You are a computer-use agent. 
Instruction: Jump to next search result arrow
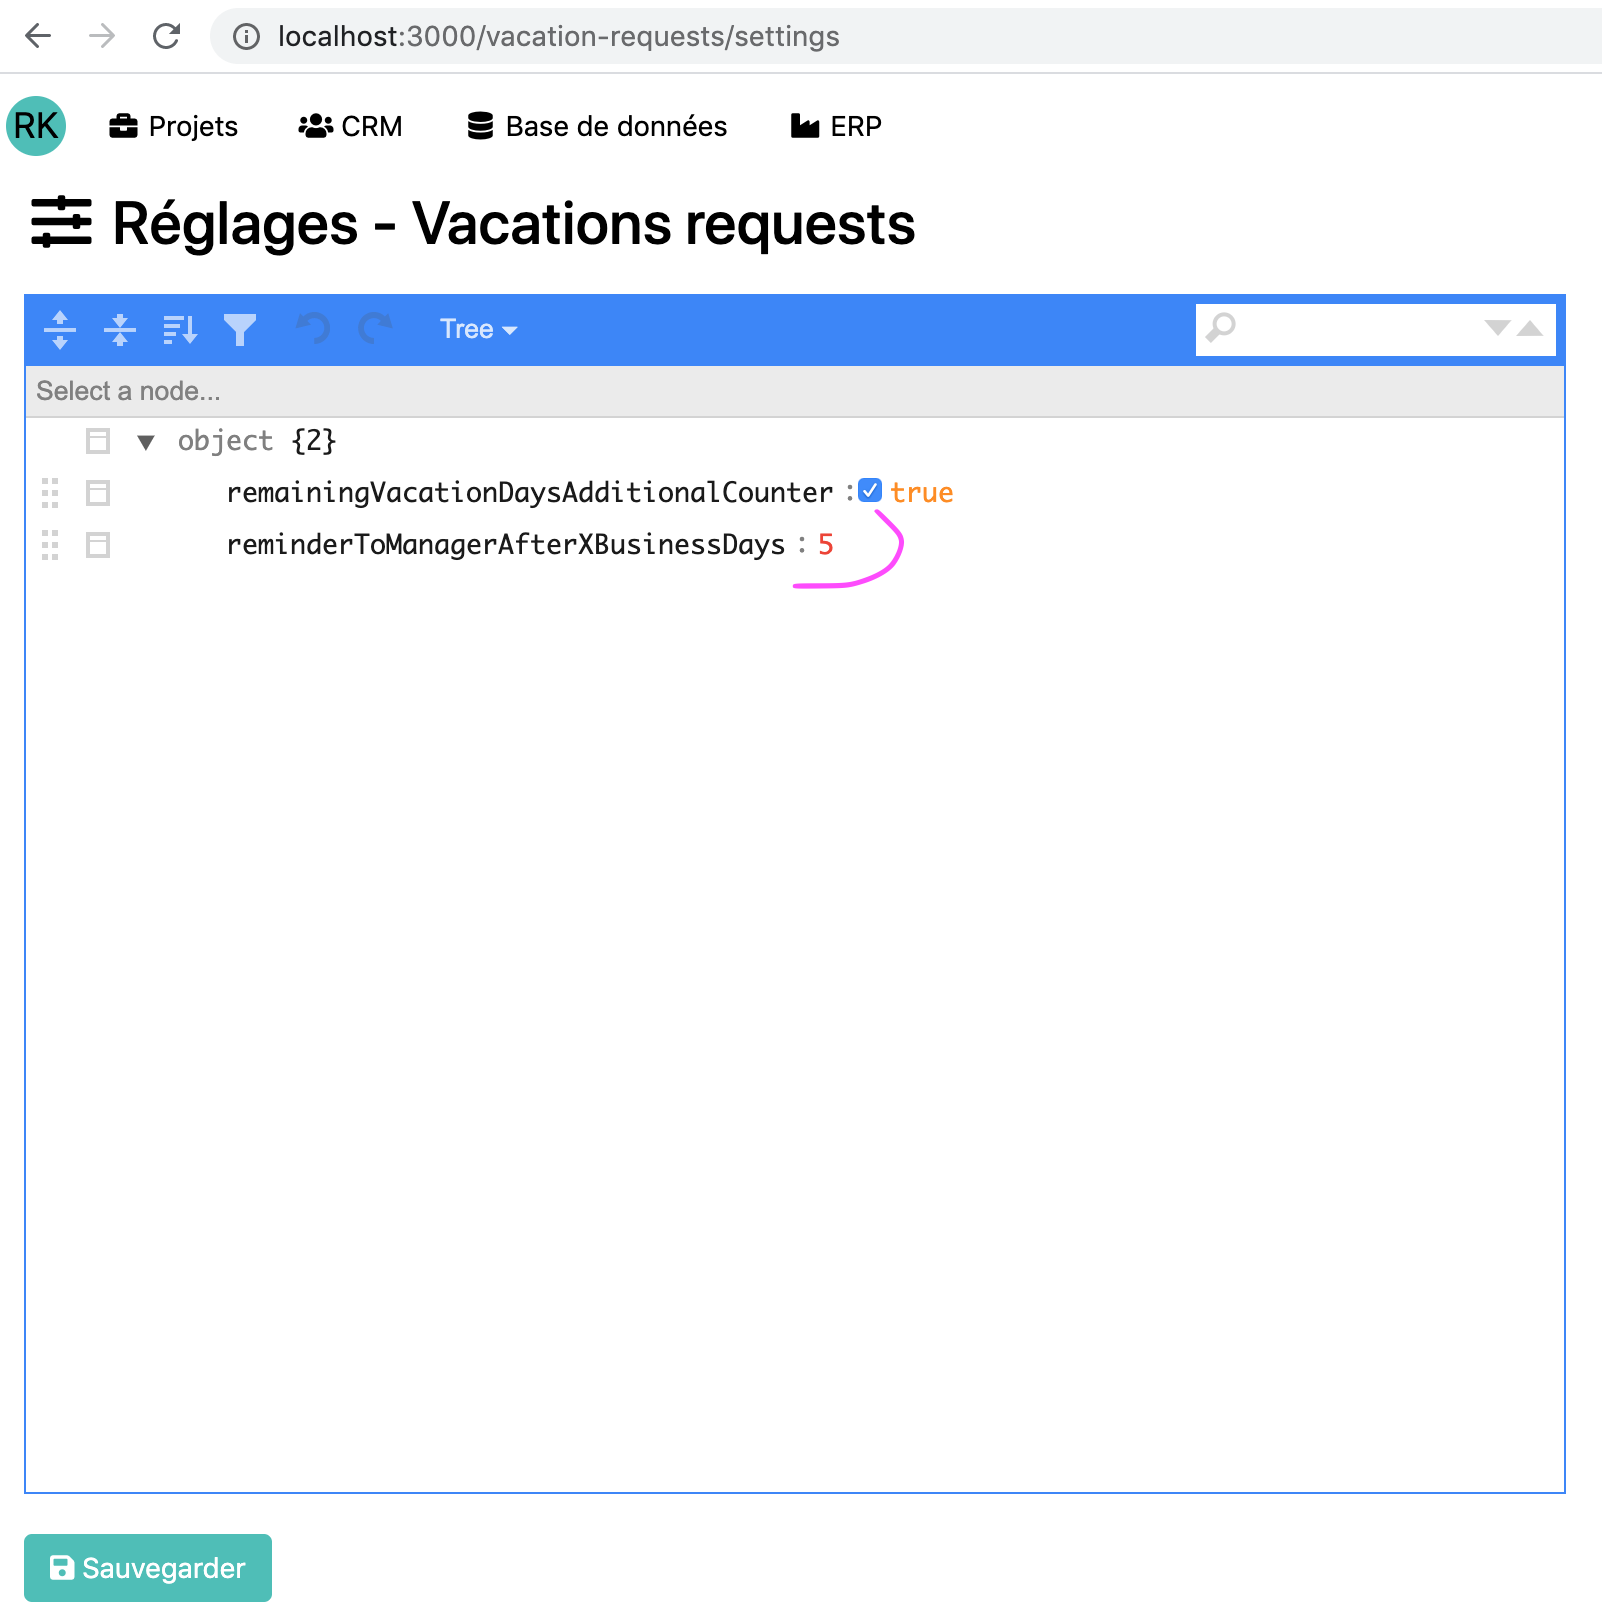coord(1497,328)
